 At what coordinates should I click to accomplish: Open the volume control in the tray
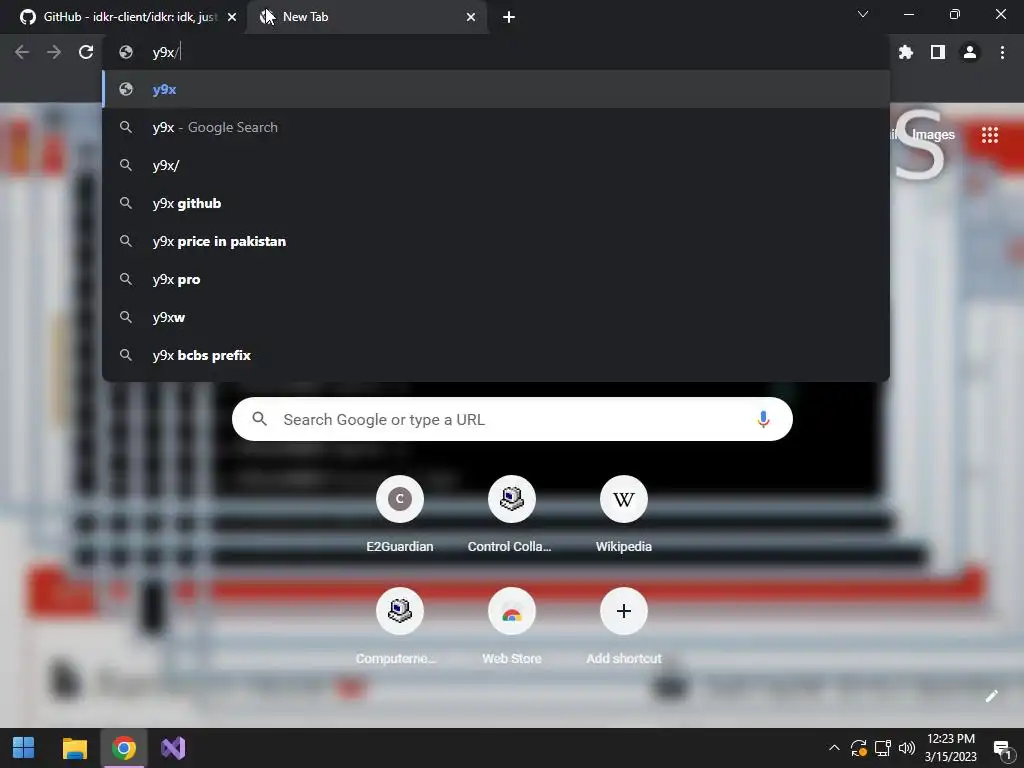click(906, 748)
